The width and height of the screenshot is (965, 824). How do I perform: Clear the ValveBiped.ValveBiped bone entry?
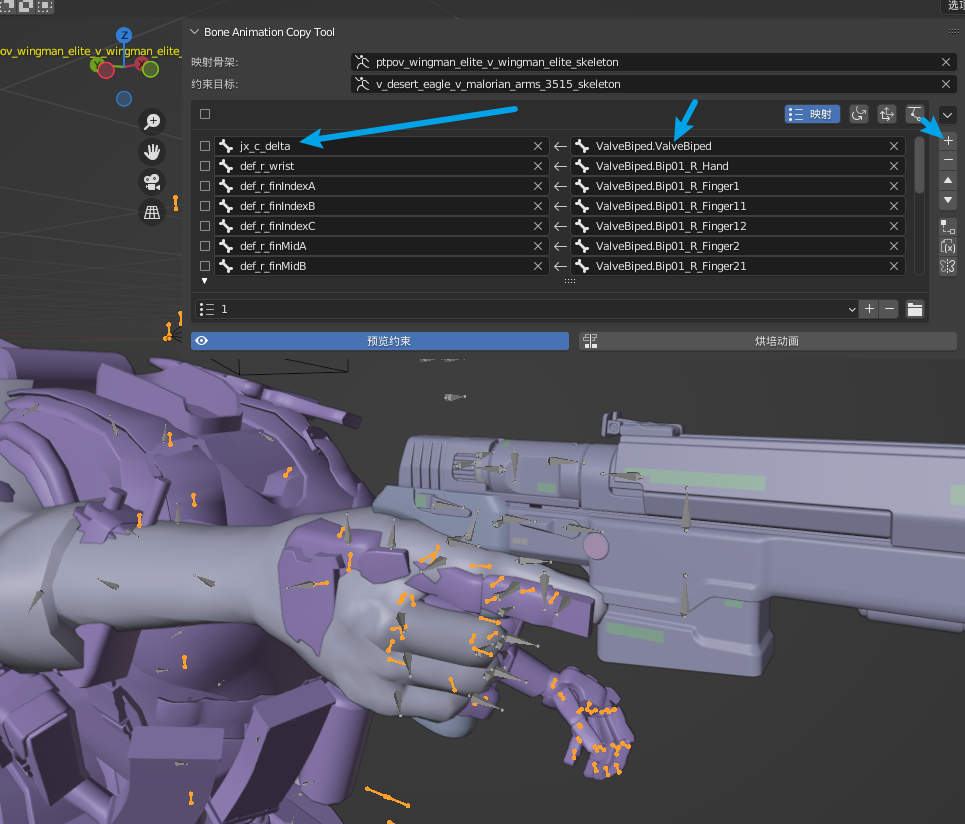[x=894, y=146]
